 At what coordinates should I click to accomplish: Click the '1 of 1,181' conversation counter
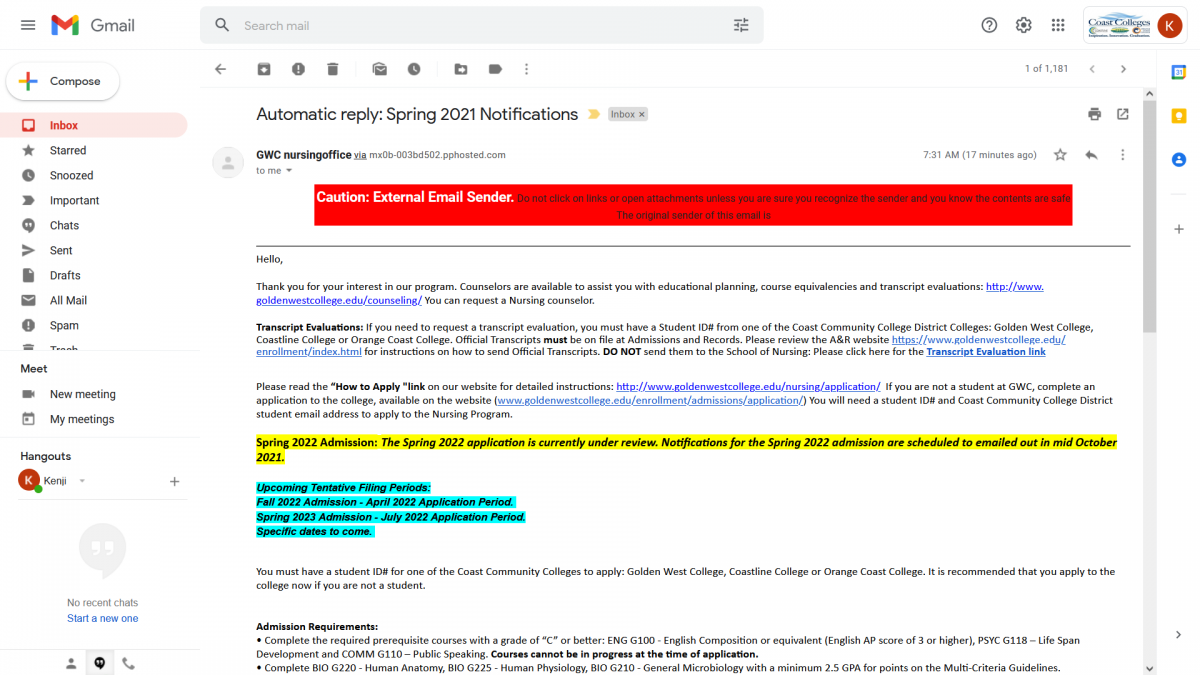click(x=1046, y=69)
